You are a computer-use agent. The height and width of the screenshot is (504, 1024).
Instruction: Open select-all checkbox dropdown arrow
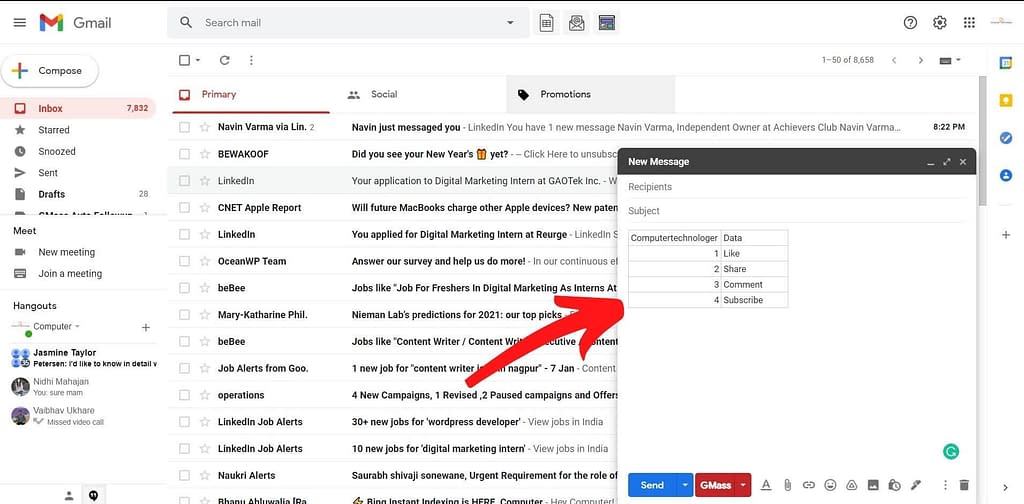198,60
